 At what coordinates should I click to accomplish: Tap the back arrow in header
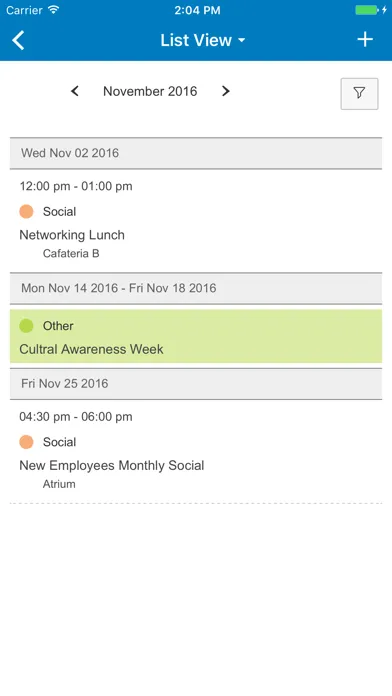click(18, 40)
